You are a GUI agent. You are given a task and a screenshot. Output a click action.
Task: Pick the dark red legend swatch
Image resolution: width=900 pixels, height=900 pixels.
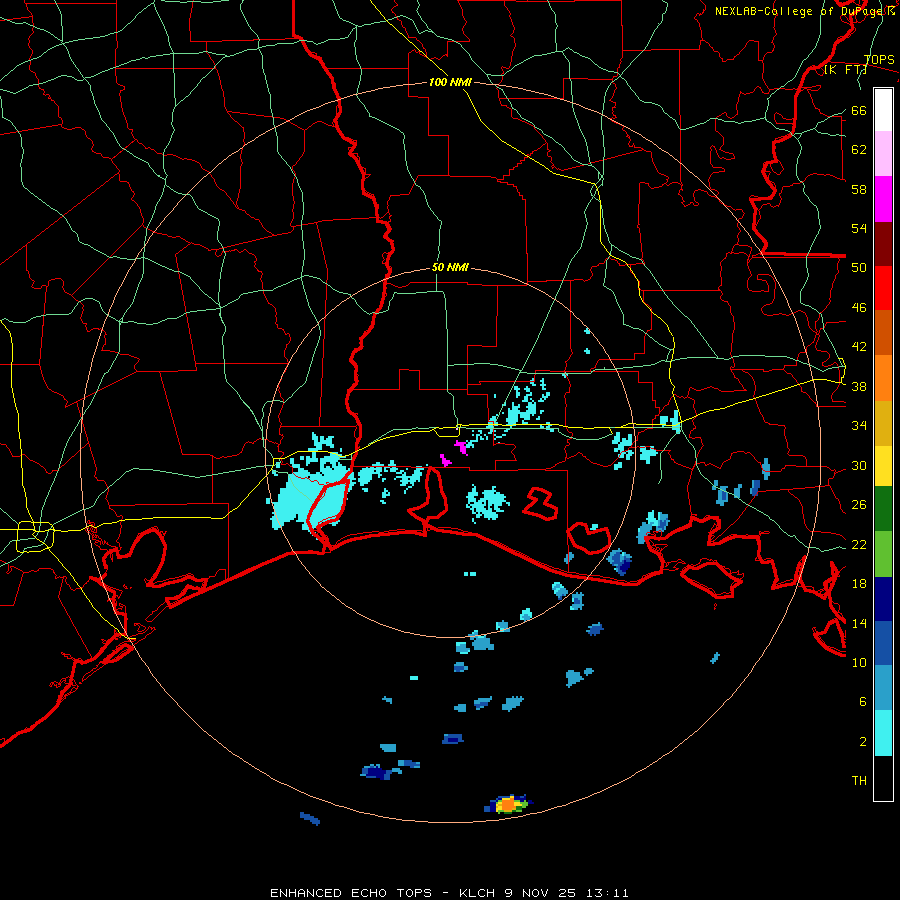coord(883,244)
